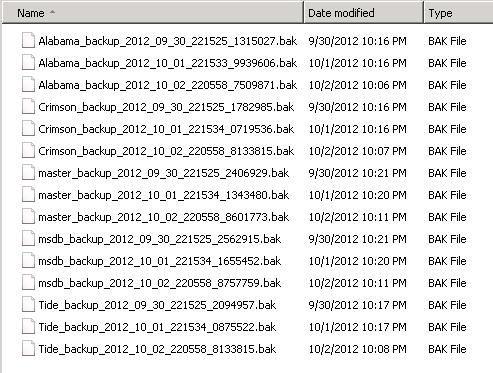Select Crimson_backup_2012_09_30_221525_1782985.bak file name
Viewport: 493px width, 373px height.
point(166,107)
